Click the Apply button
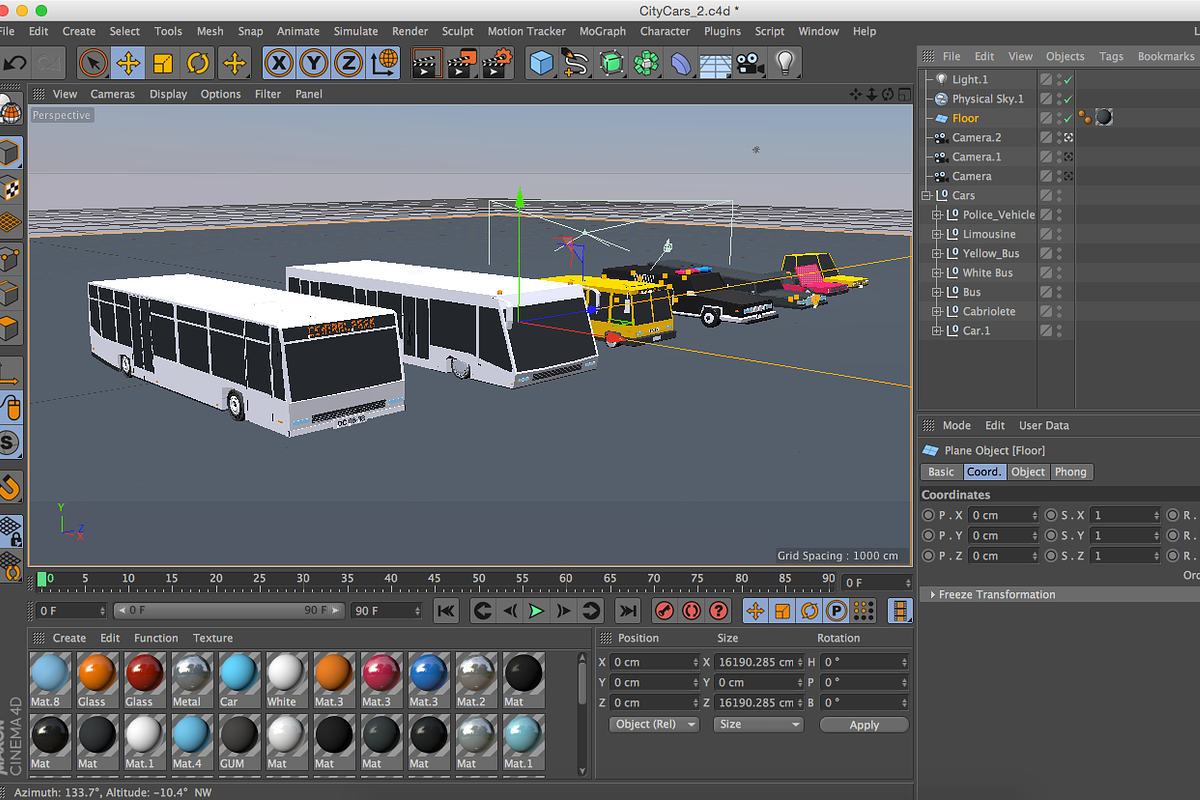This screenshot has width=1200, height=800. tap(864, 725)
